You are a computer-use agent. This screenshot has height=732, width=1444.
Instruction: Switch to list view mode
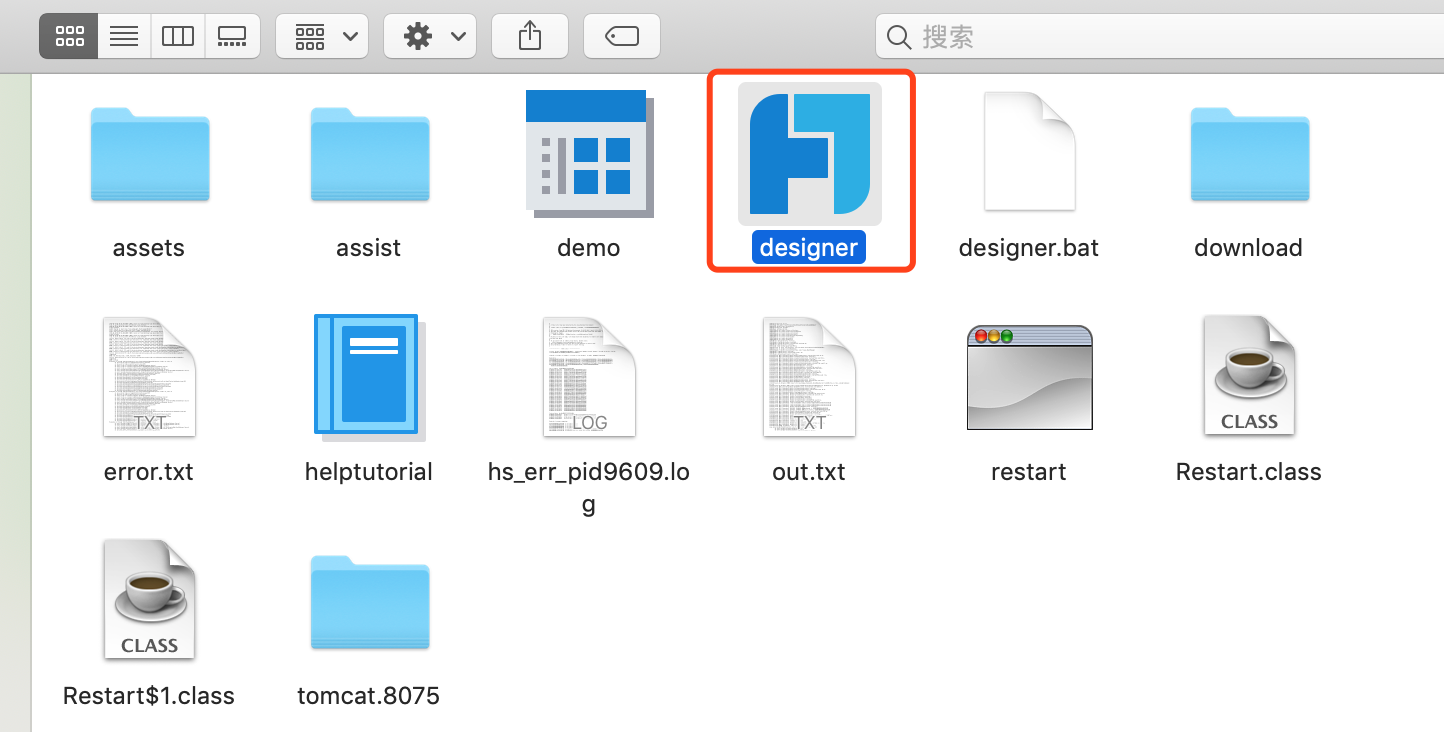tap(124, 37)
